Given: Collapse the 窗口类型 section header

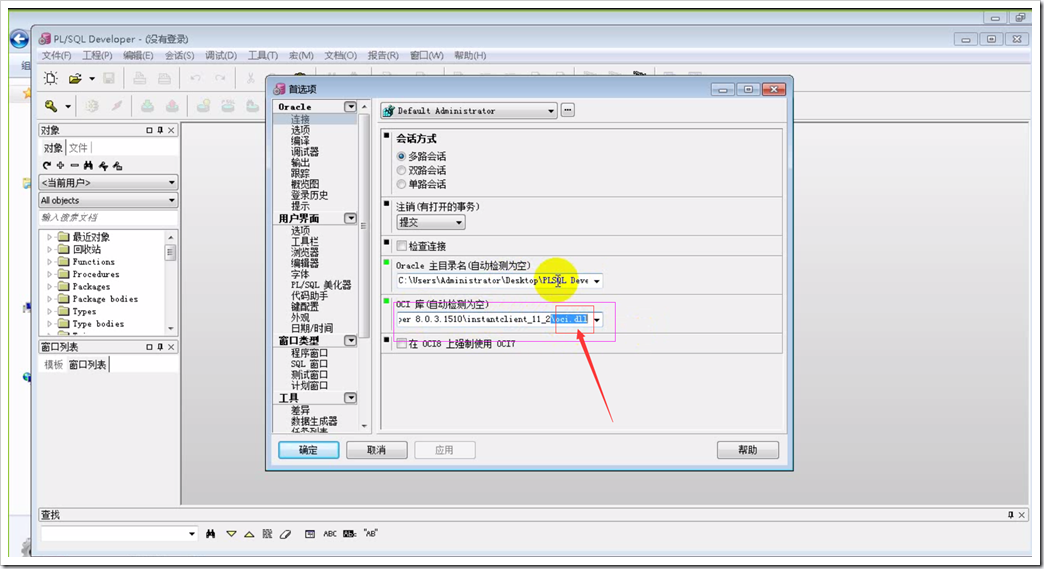Looking at the screenshot, I should [x=350, y=341].
